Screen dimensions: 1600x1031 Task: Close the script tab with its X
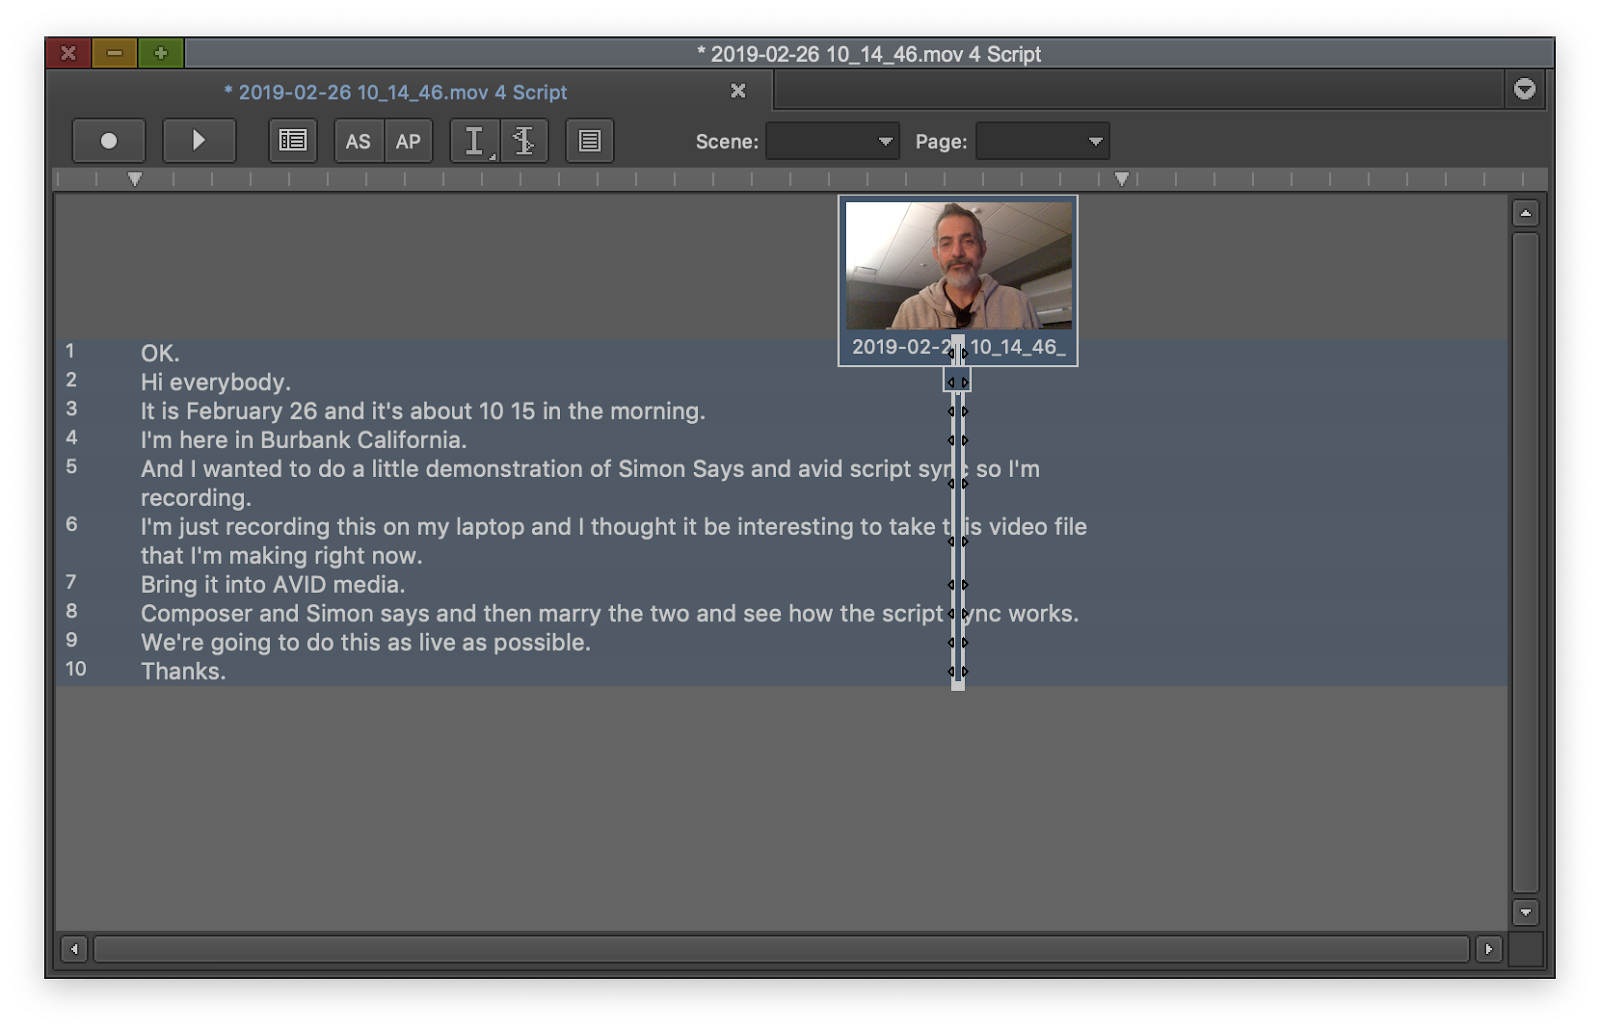pos(738,91)
